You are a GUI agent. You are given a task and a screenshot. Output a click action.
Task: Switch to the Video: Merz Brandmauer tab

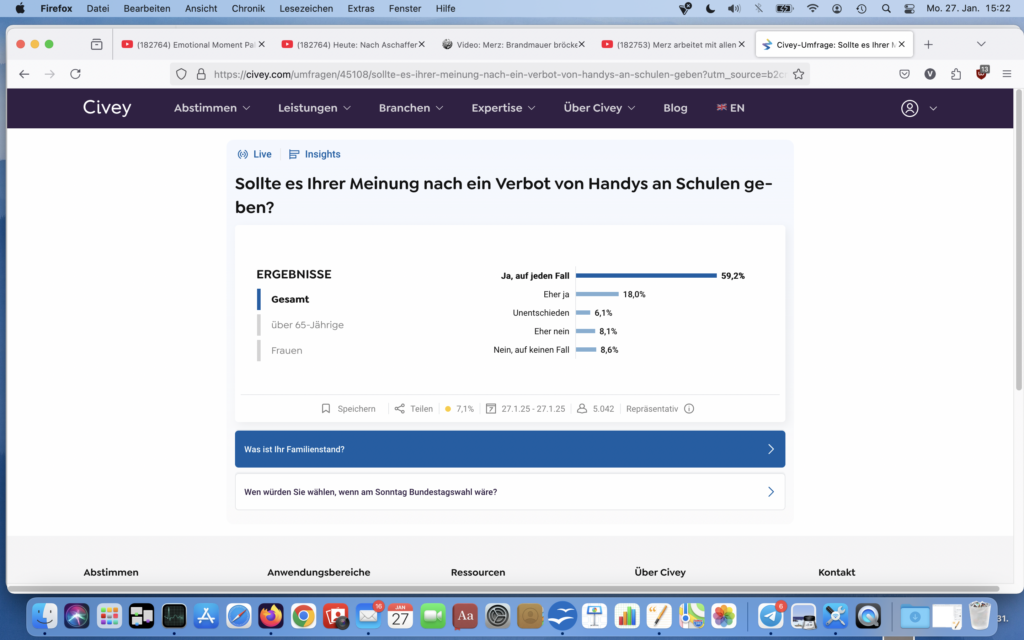pyautogui.click(x=510, y=44)
